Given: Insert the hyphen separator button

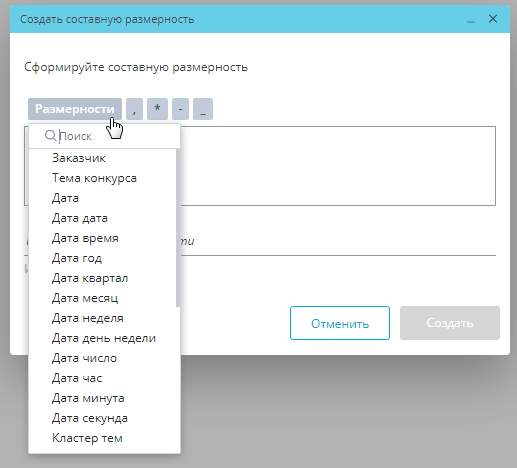Looking at the screenshot, I should click(x=180, y=109).
